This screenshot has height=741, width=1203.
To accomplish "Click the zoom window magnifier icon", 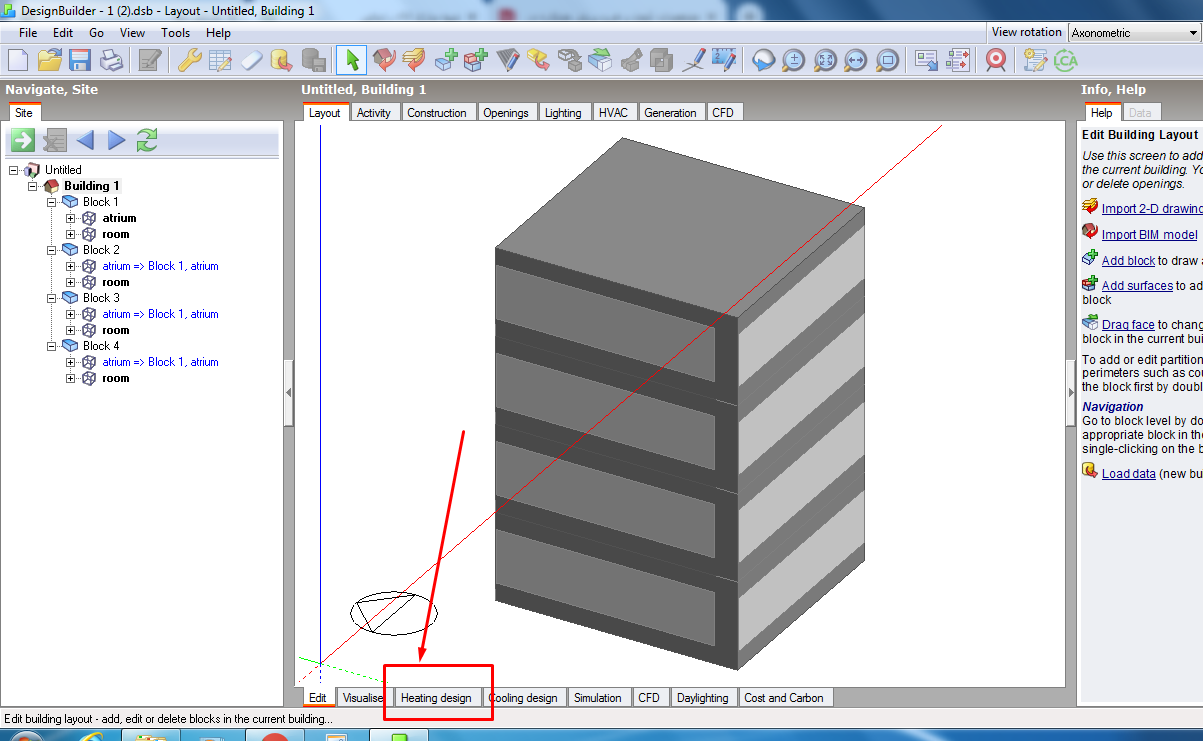I will tap(887, 60).
